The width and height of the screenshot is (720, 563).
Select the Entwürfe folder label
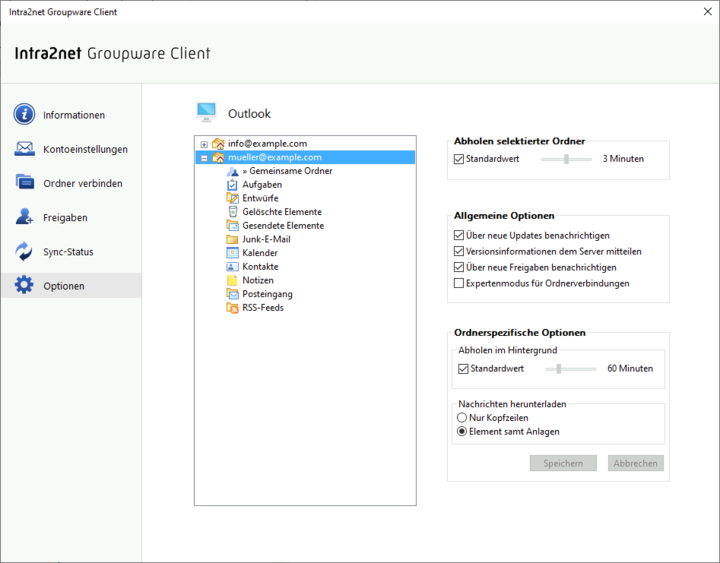pyautogui.click(x=260, y=198)
